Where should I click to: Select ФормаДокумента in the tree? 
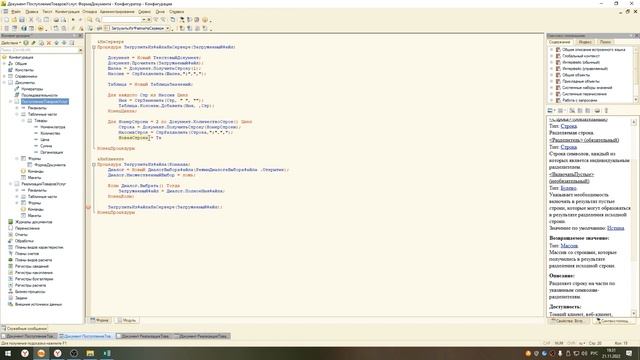pos(50,165)
